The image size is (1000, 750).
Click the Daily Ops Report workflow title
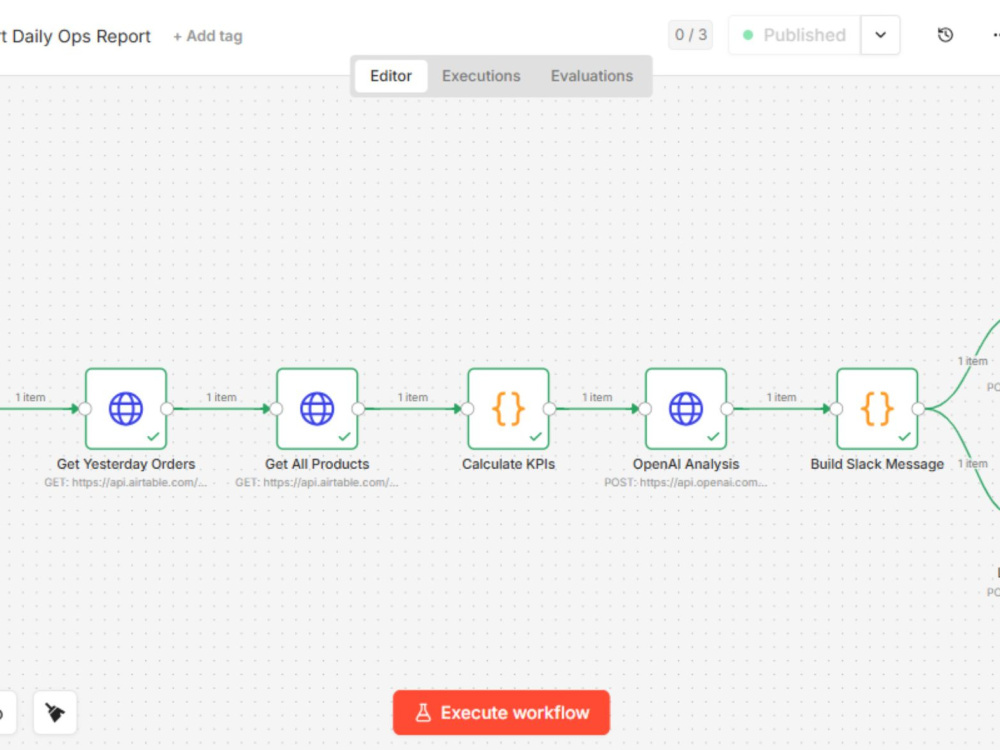coord(75,36)
